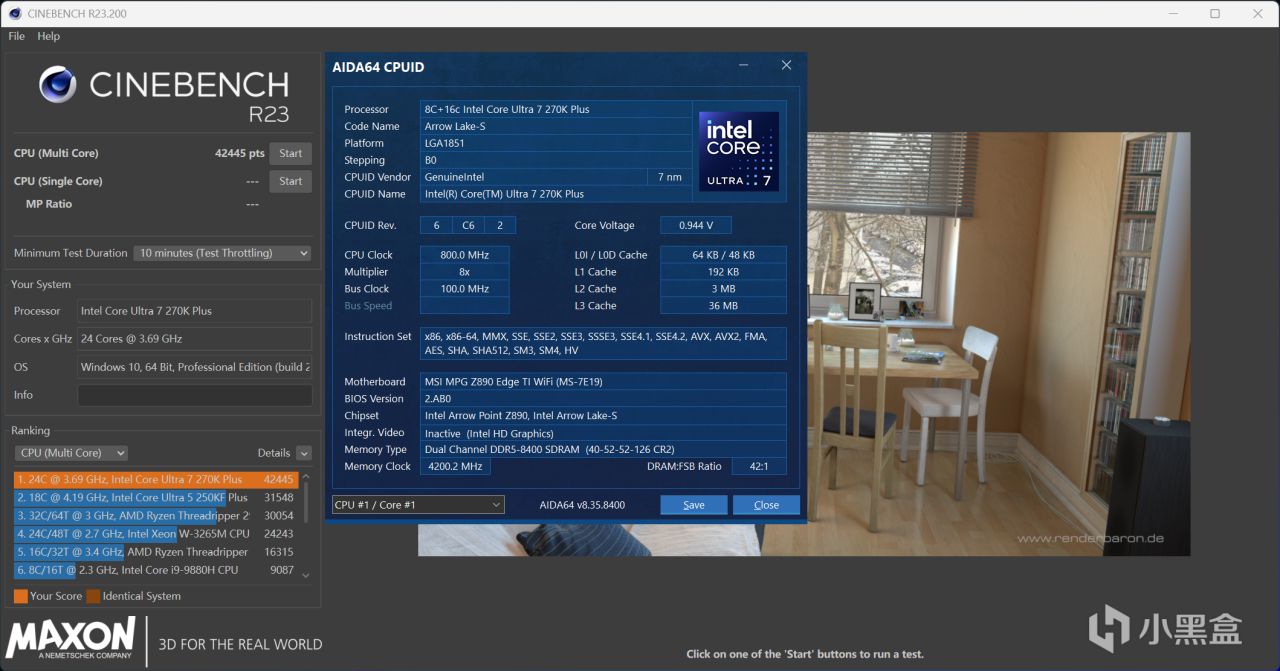1280x671 pixels.
Task: Select ranking row Intel Core Ultra 5 250KF Plus
Action: (155, 497)
